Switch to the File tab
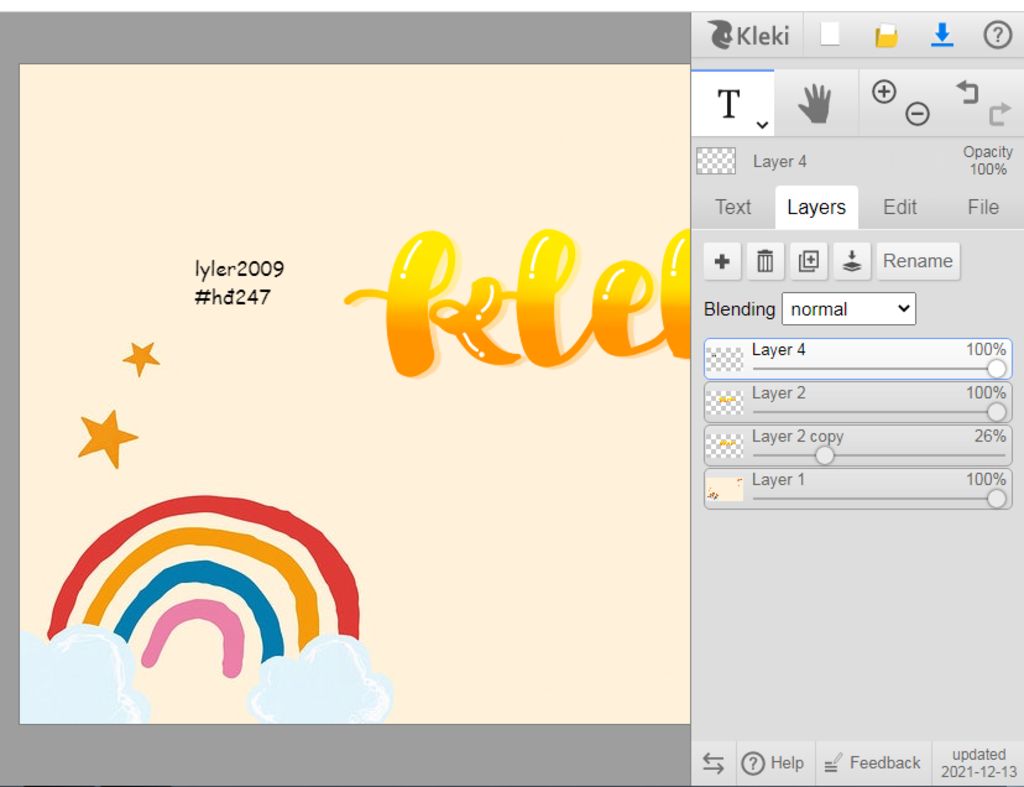The image size is (1024, 787). point(983,207)
